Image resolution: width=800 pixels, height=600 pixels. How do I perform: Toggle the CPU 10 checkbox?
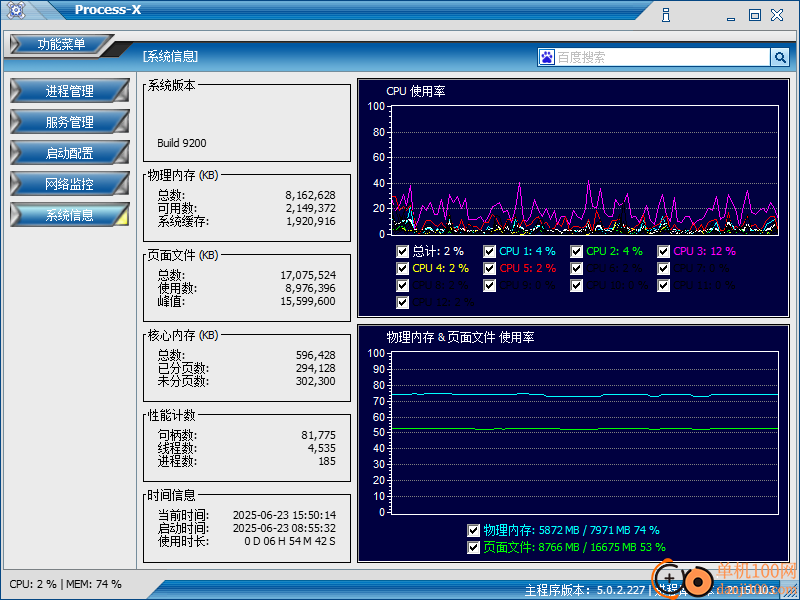pyautogui.click(x=577, y=285)
